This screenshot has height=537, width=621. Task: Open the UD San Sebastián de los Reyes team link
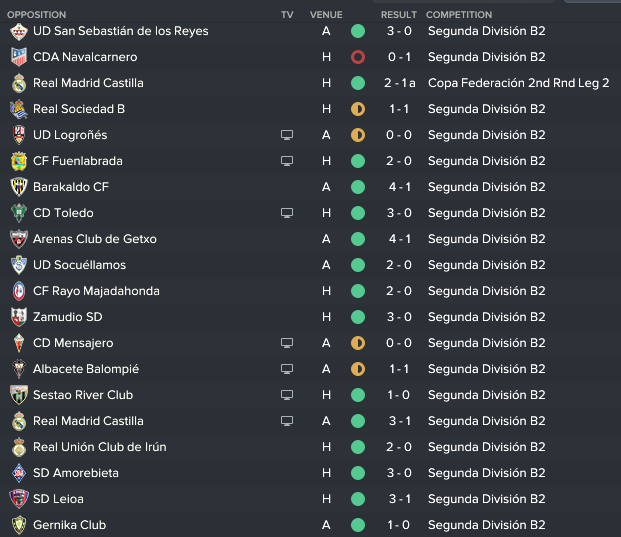coord(121,31)
